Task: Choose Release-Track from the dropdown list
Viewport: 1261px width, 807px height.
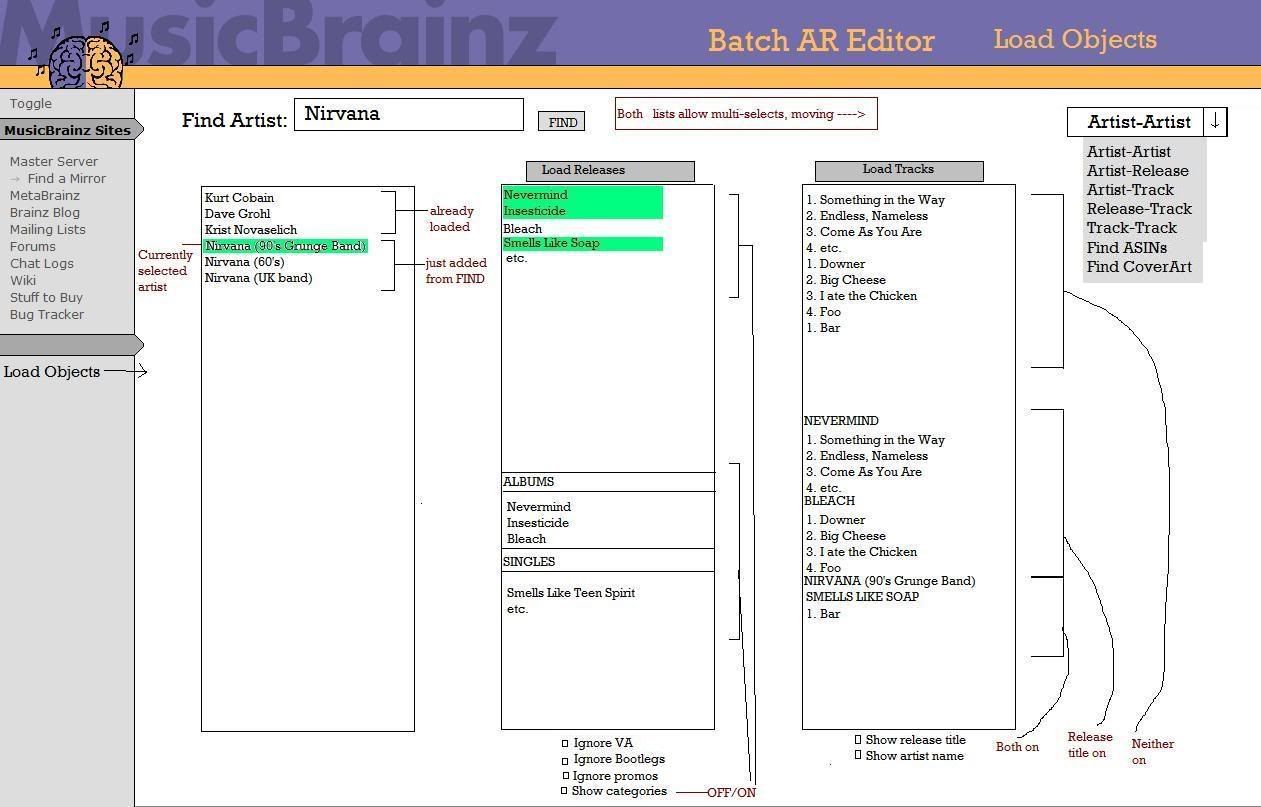Action: [x=1139, y=209]
